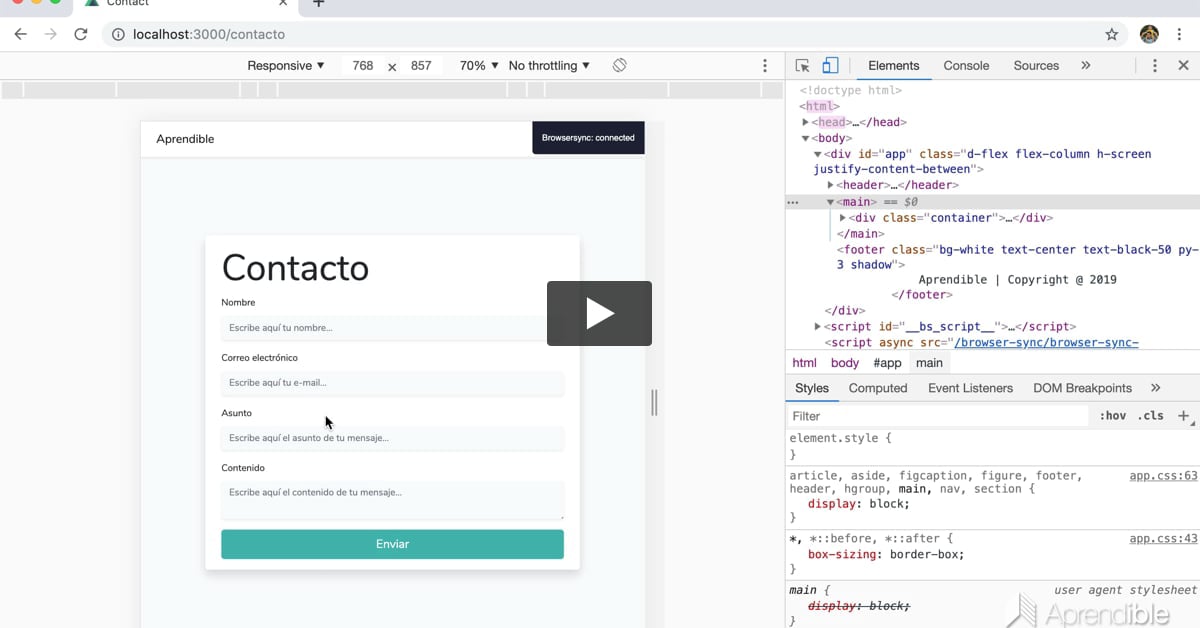Reload the page with refresh icon
1200x628 pixels.
pyautogui.click(x=81, y=34)
